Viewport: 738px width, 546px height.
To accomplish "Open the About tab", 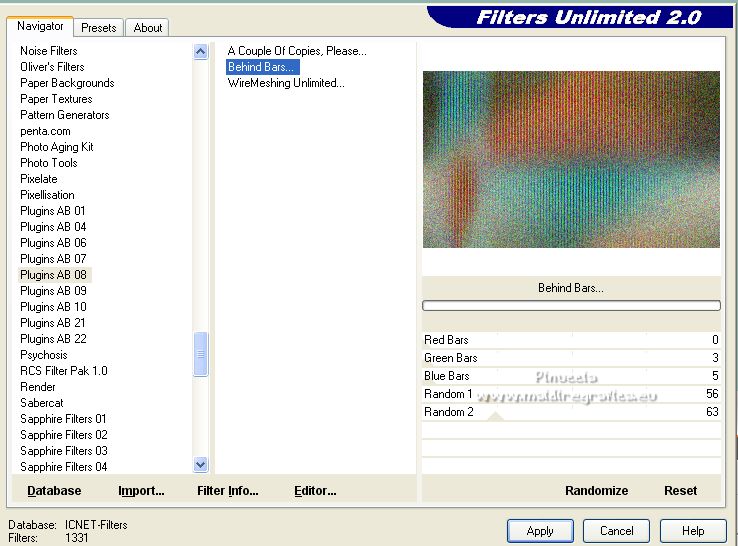I will click(148, 28).
